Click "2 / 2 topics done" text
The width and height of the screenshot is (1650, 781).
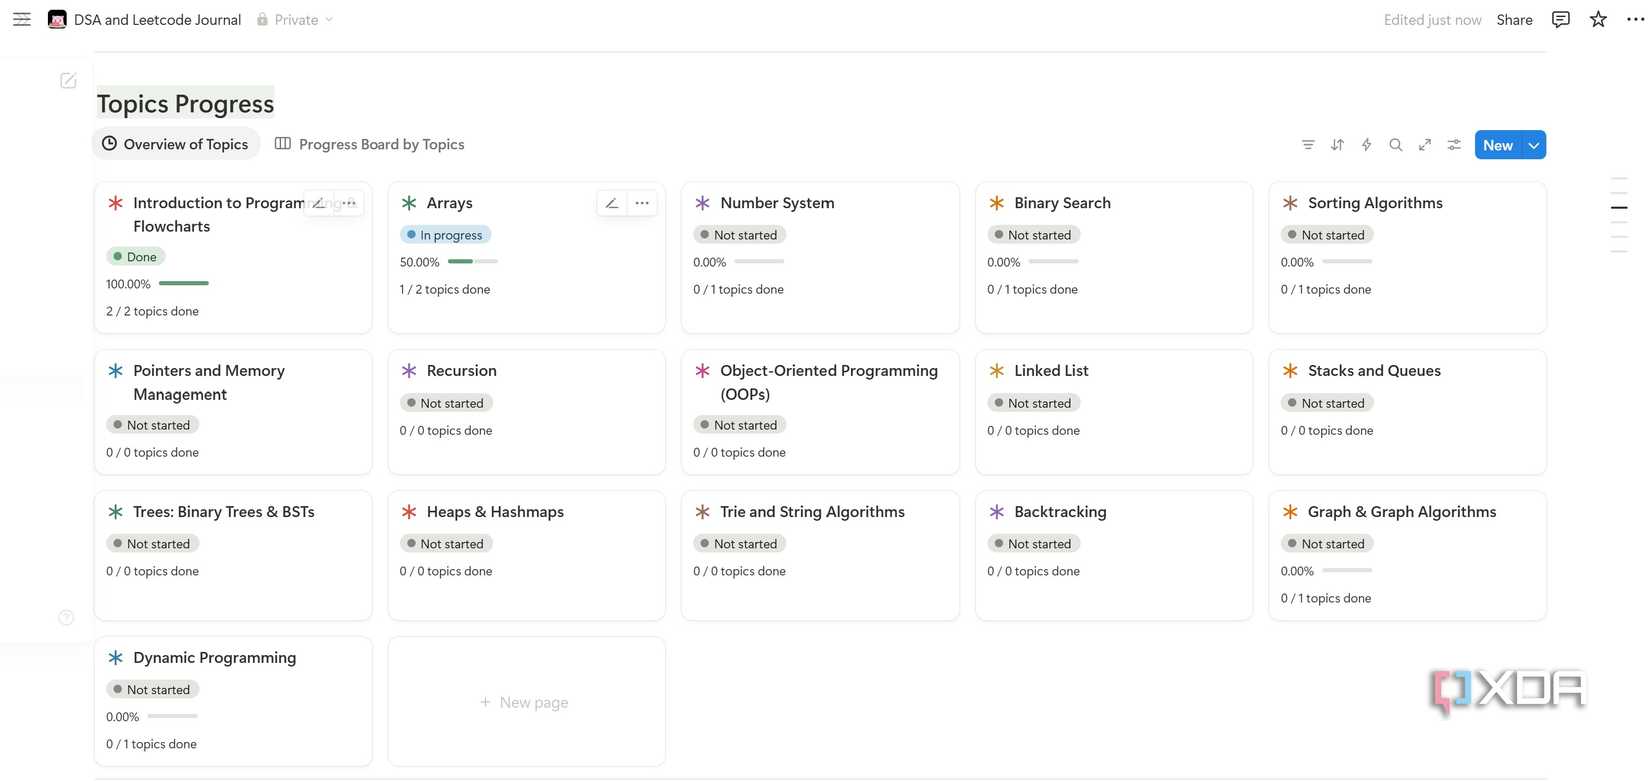point(152,312)
